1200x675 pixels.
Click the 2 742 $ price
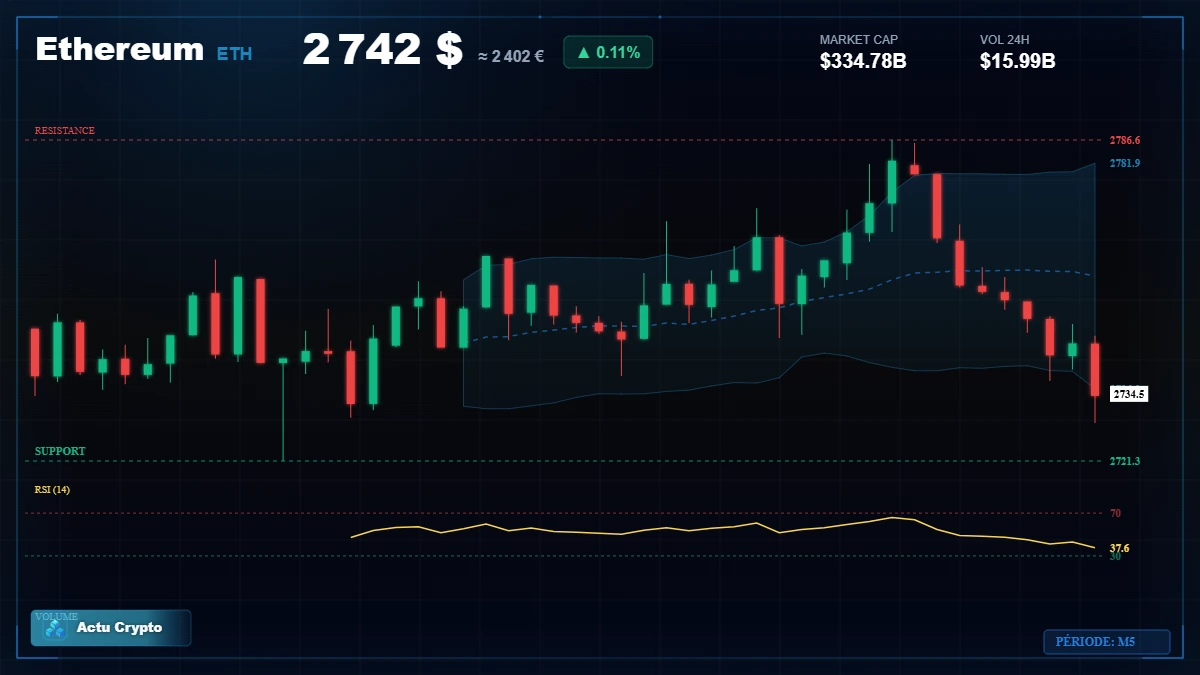point(383,50)
